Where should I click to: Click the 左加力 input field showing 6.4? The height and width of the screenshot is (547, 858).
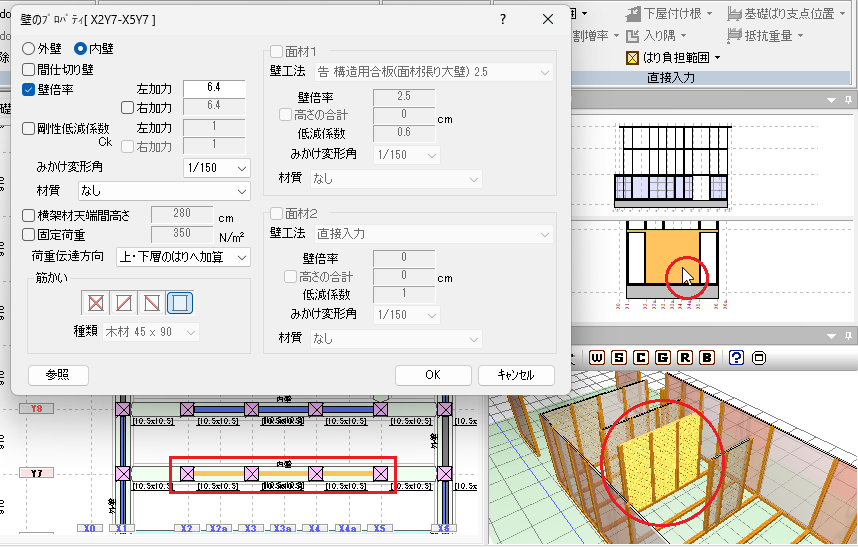pyautogui.click(x=214, y=88)
